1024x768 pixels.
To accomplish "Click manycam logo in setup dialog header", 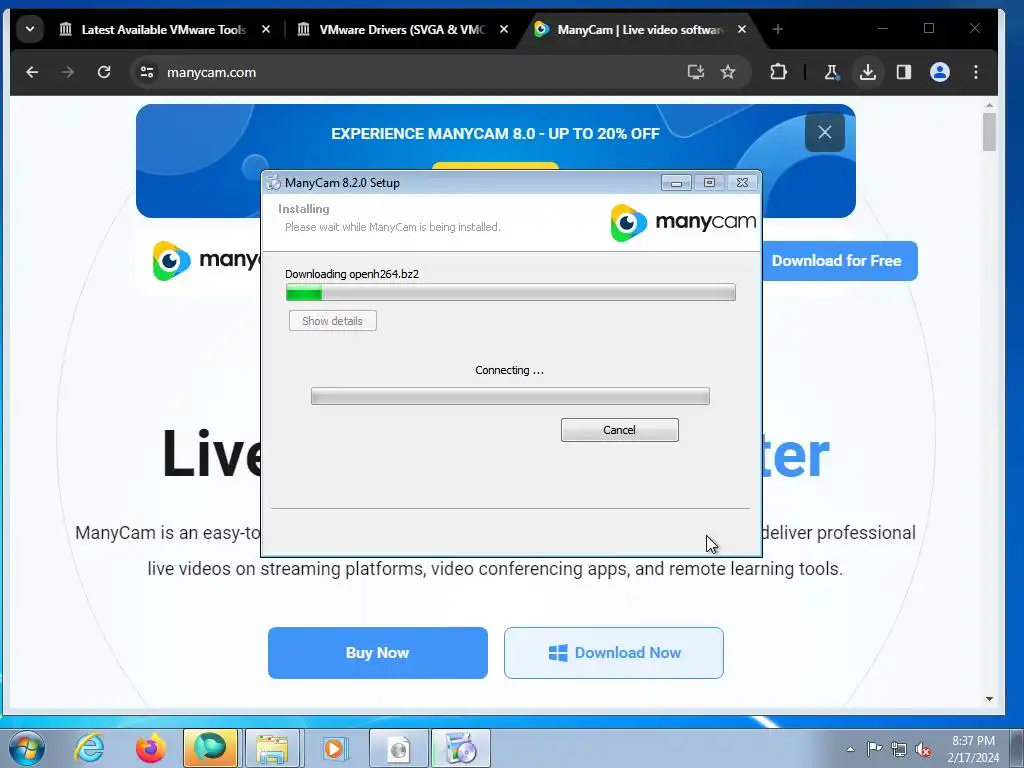I will coord(683,222).
